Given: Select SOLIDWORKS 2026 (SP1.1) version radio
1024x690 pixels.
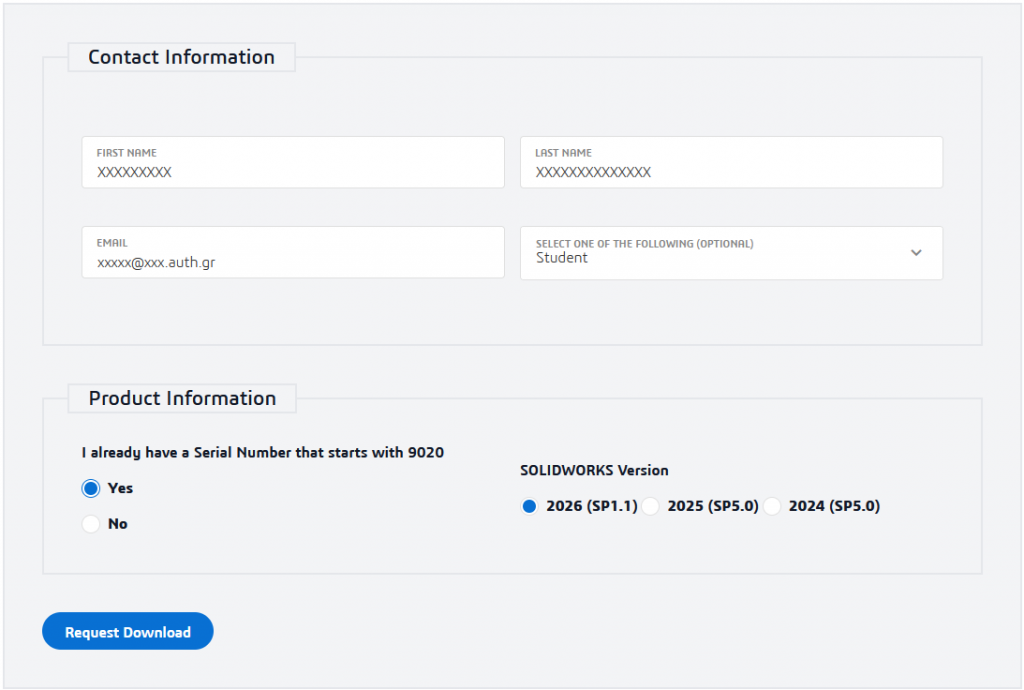Looking at the screenshot, I should [530, 507].
